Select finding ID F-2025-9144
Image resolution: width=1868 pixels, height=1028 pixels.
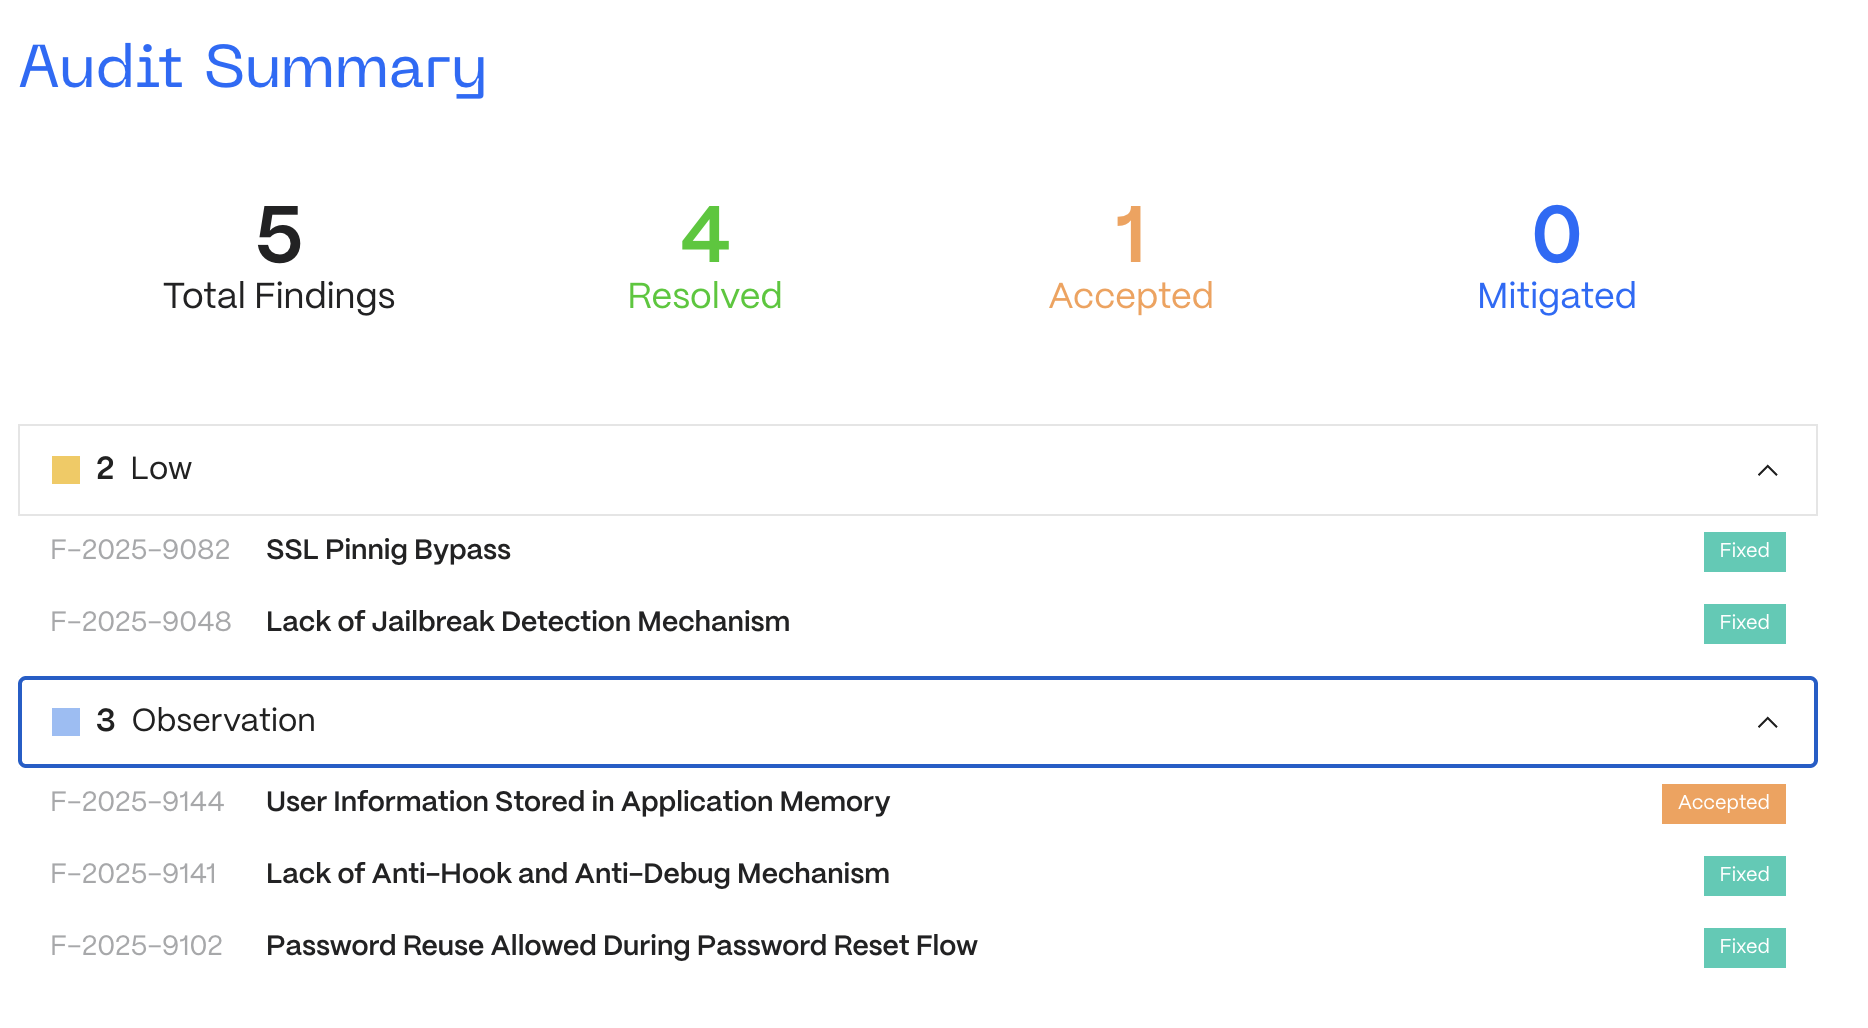[137, 802]
